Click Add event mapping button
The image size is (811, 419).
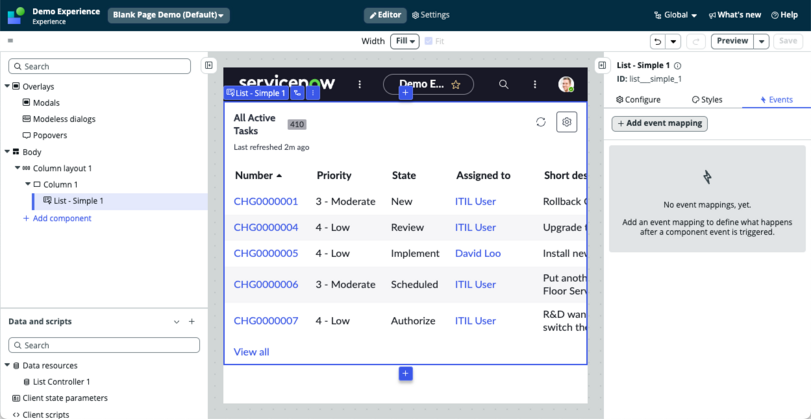[659, 124]
